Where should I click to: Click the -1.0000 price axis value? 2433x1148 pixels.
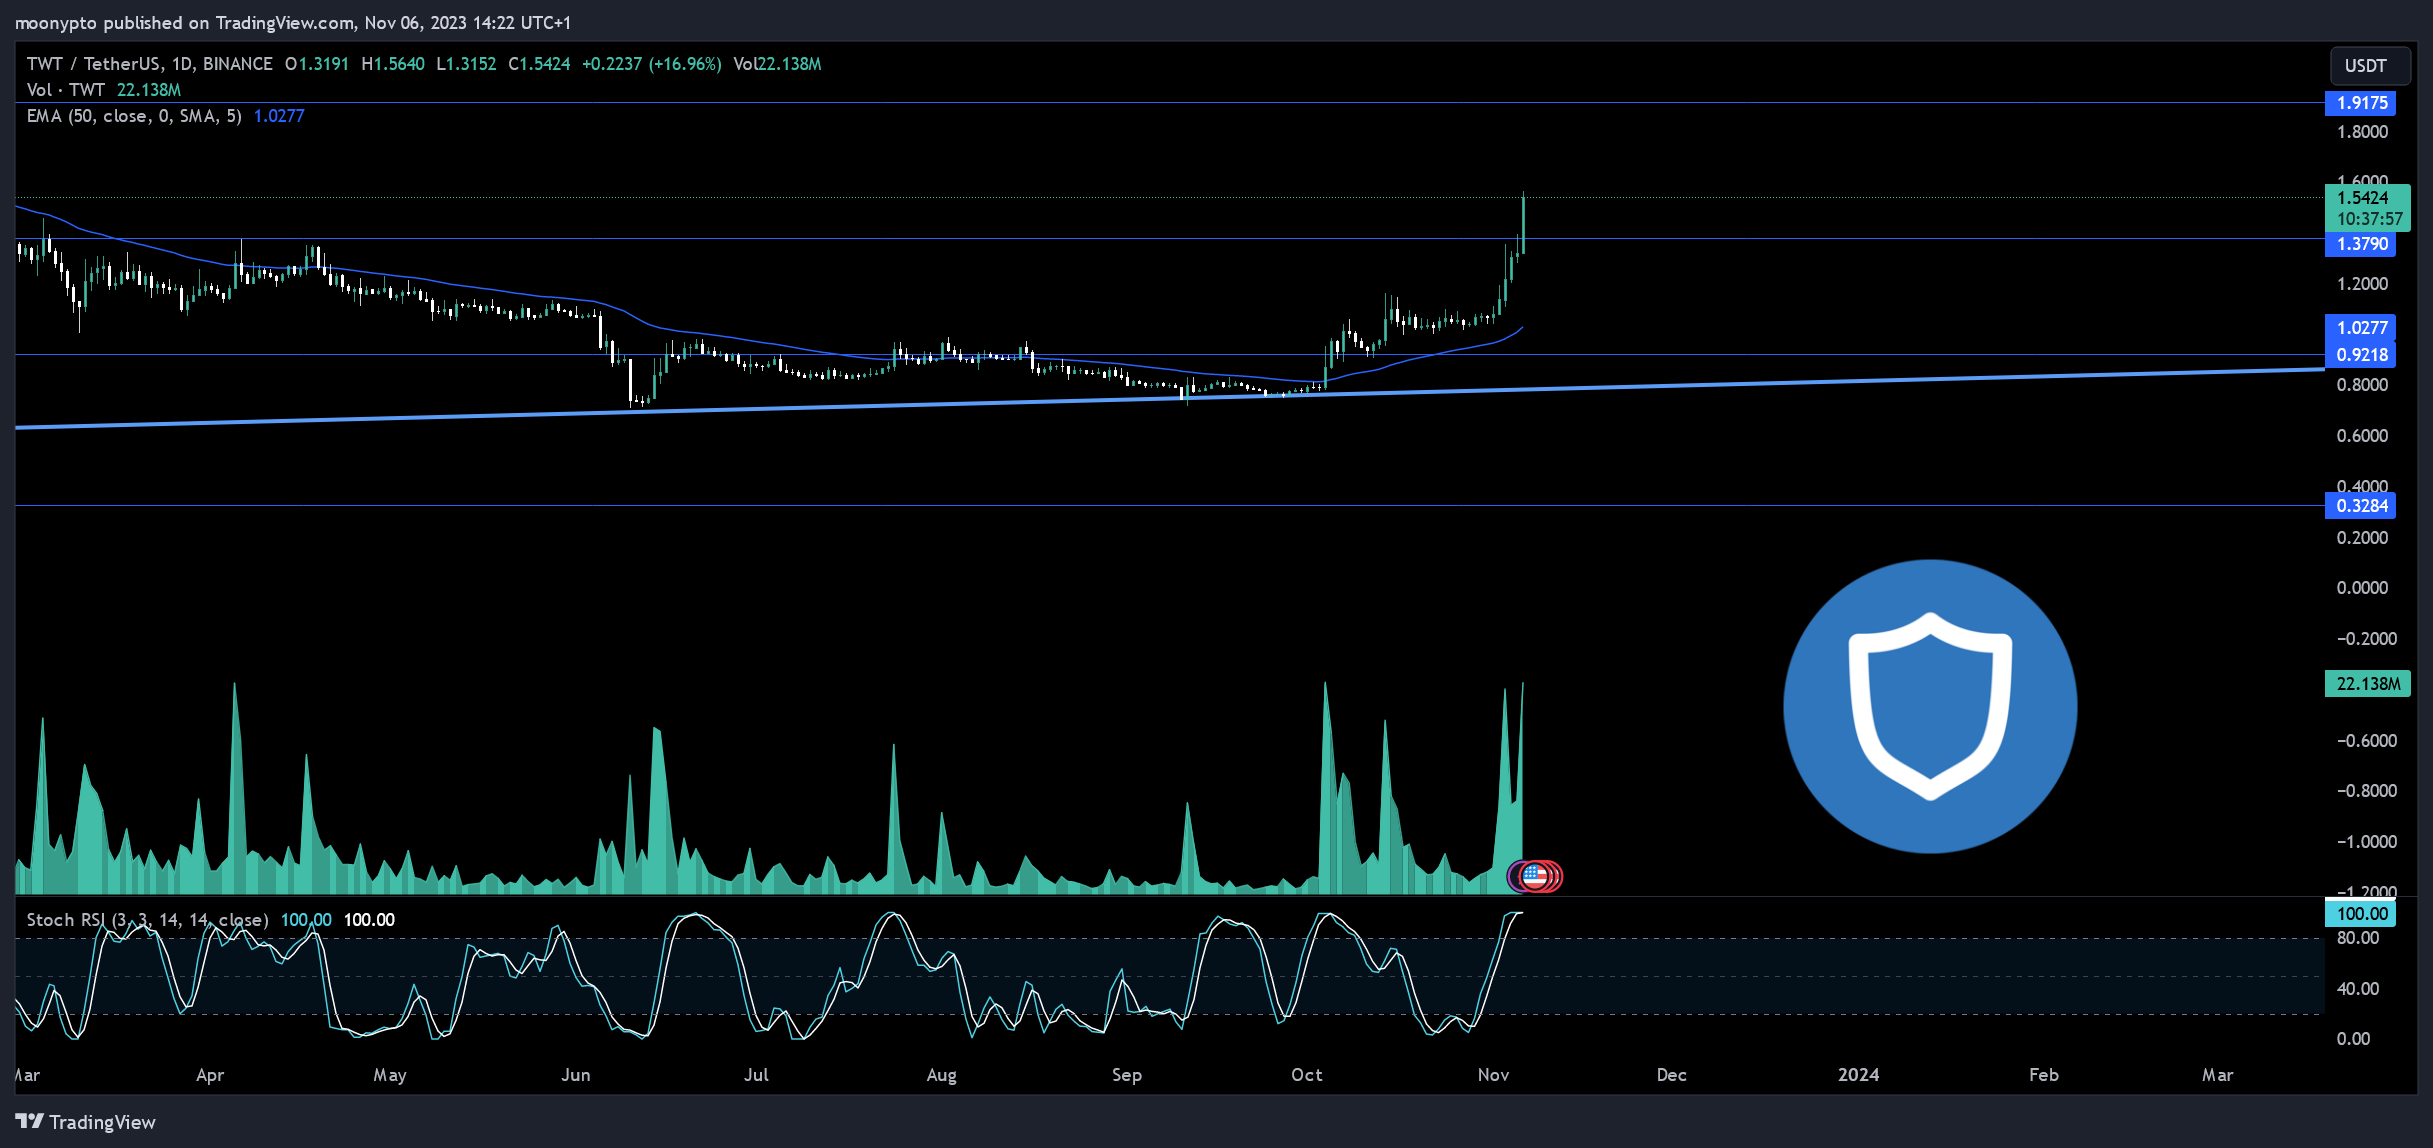[x=2366, y=842]
